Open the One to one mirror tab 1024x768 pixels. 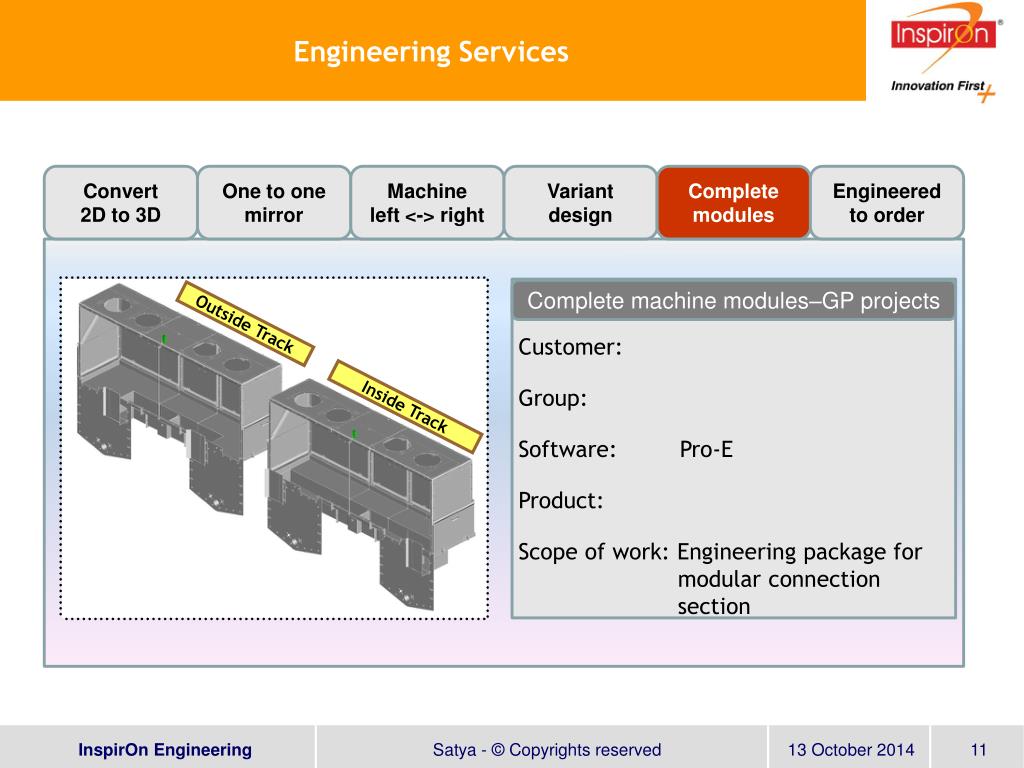[x=274, y=202]
